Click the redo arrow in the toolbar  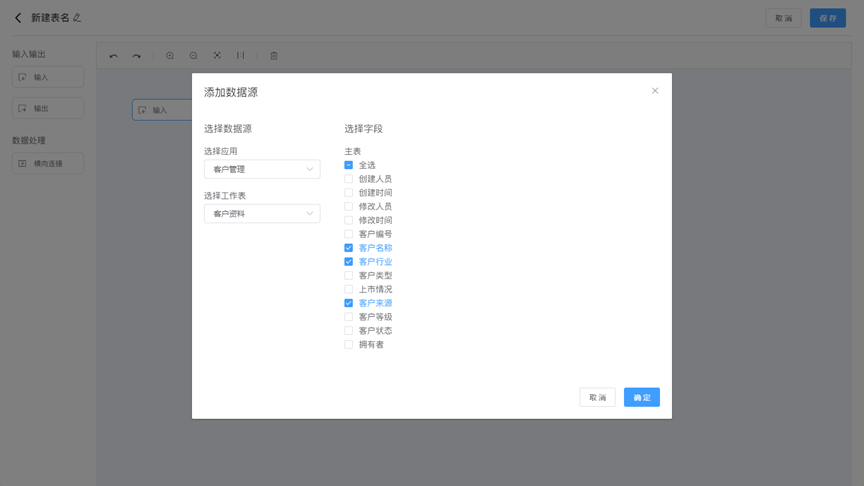click(x=137, y=56)
